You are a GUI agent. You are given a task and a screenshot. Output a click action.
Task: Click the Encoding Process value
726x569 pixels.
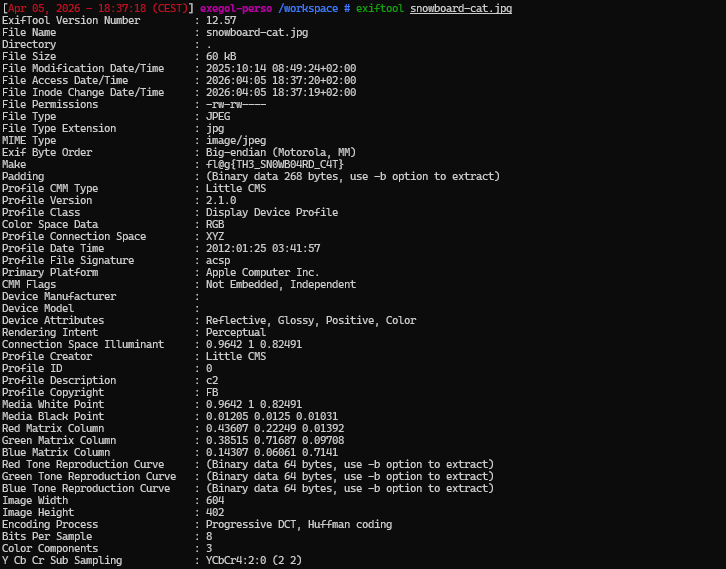pos(299,524)
